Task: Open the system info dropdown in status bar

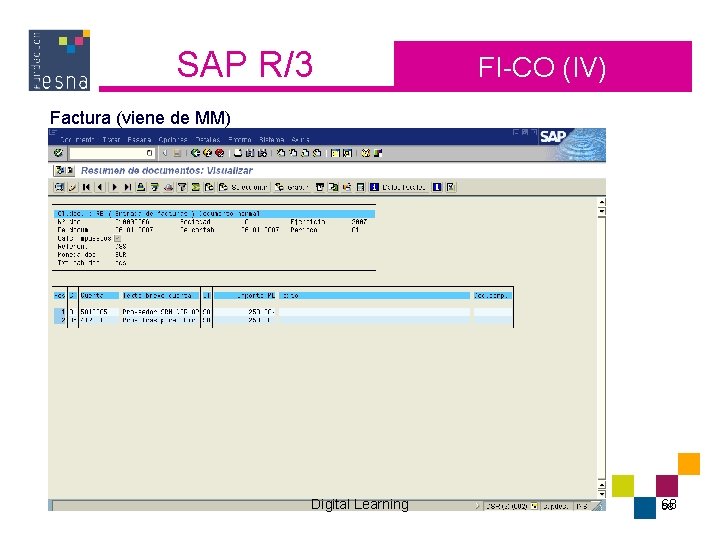Action: (534, 506)
